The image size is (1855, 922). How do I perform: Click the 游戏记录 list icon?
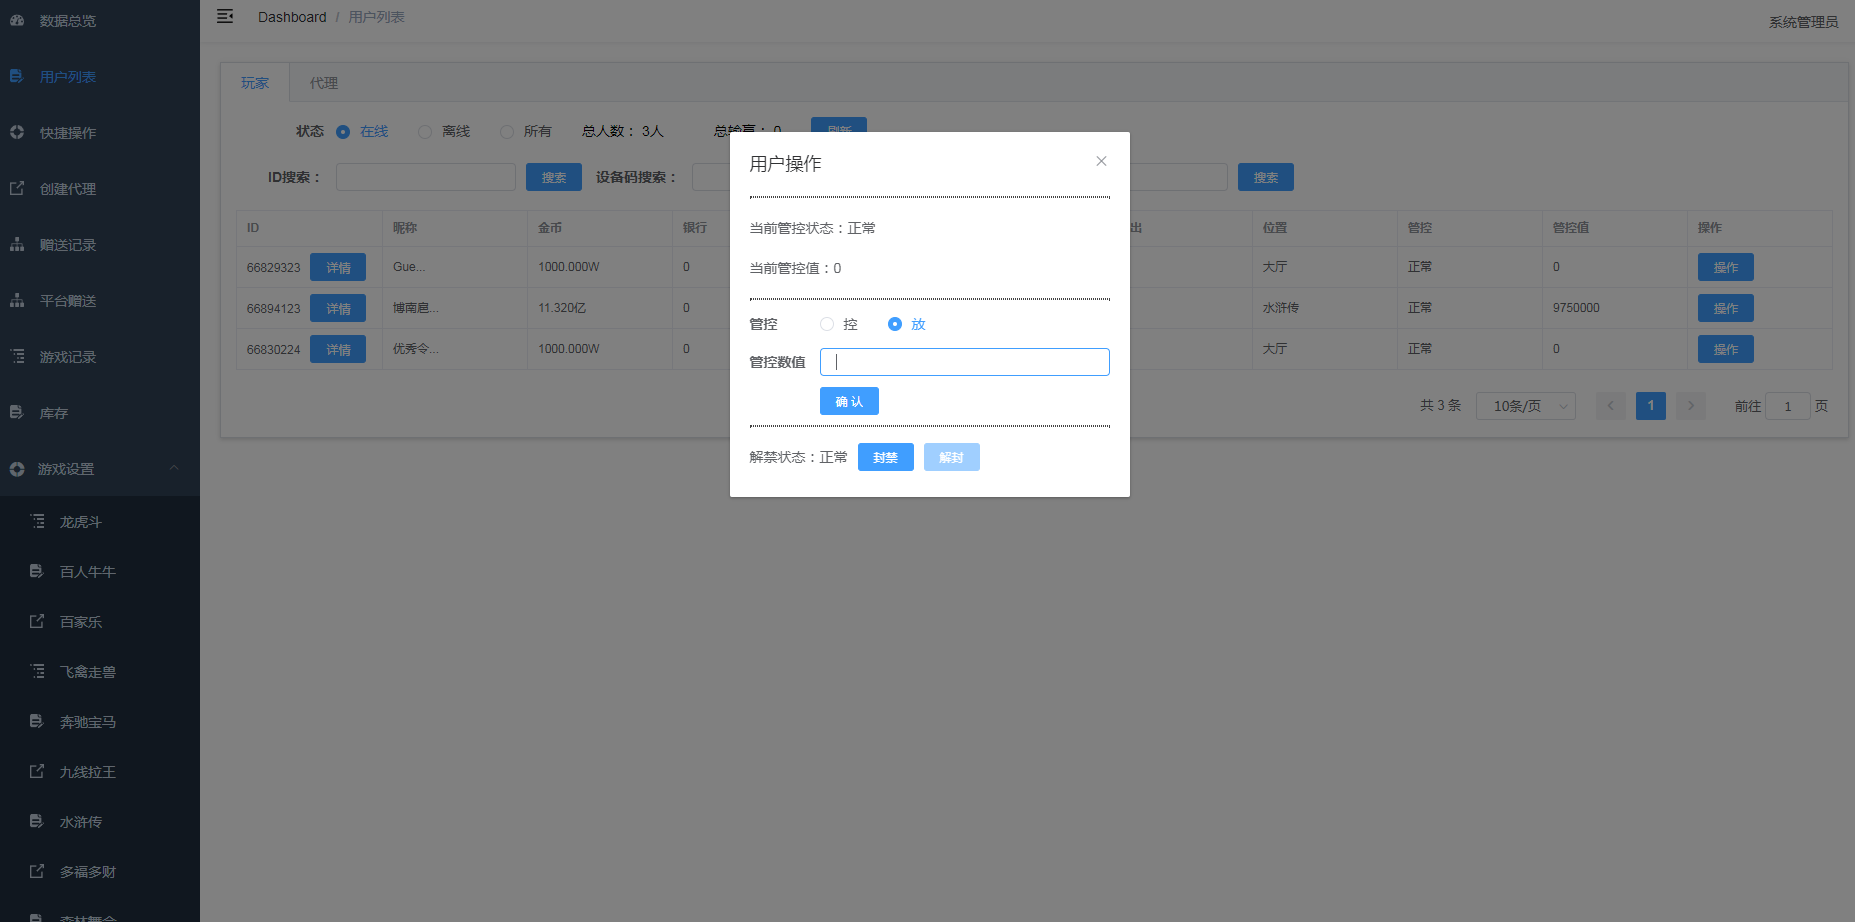click(x=17, y=356)
